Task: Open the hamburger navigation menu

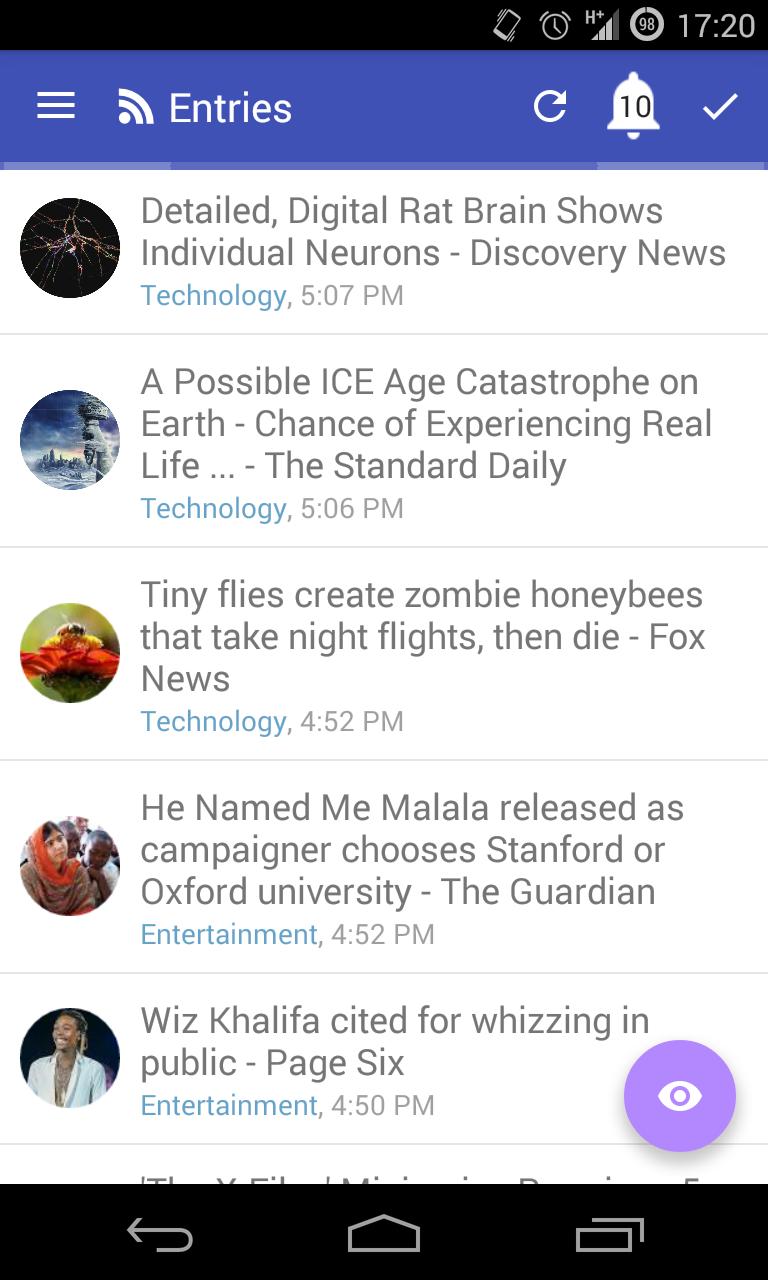Action: pyautogui.click(x=56, y=106)
